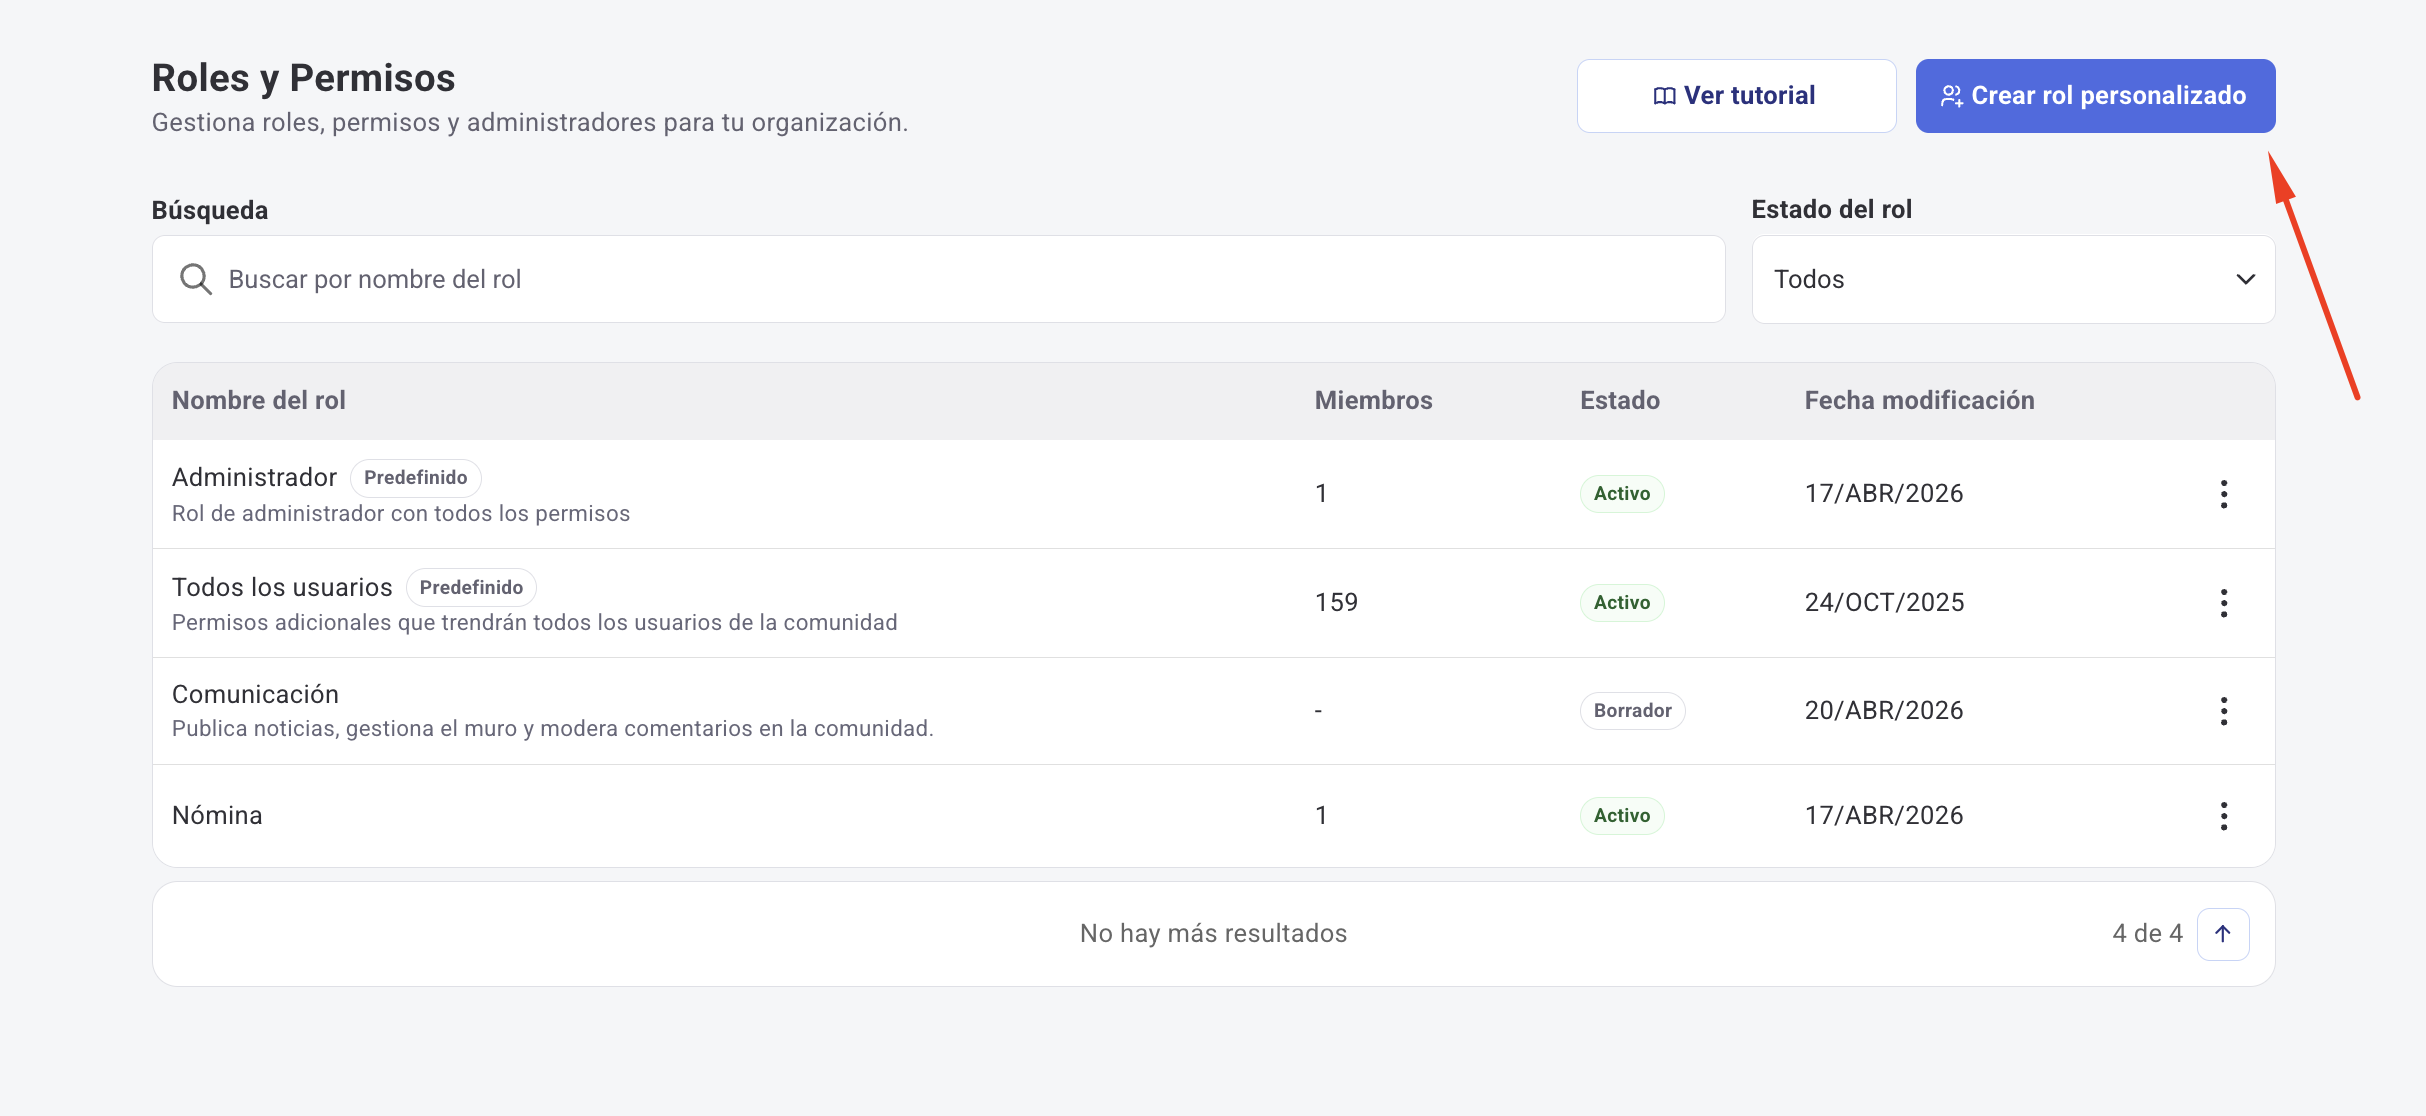Click the Predefinido pill on Administrador
2426x1116 pixels.
[416, 477]
